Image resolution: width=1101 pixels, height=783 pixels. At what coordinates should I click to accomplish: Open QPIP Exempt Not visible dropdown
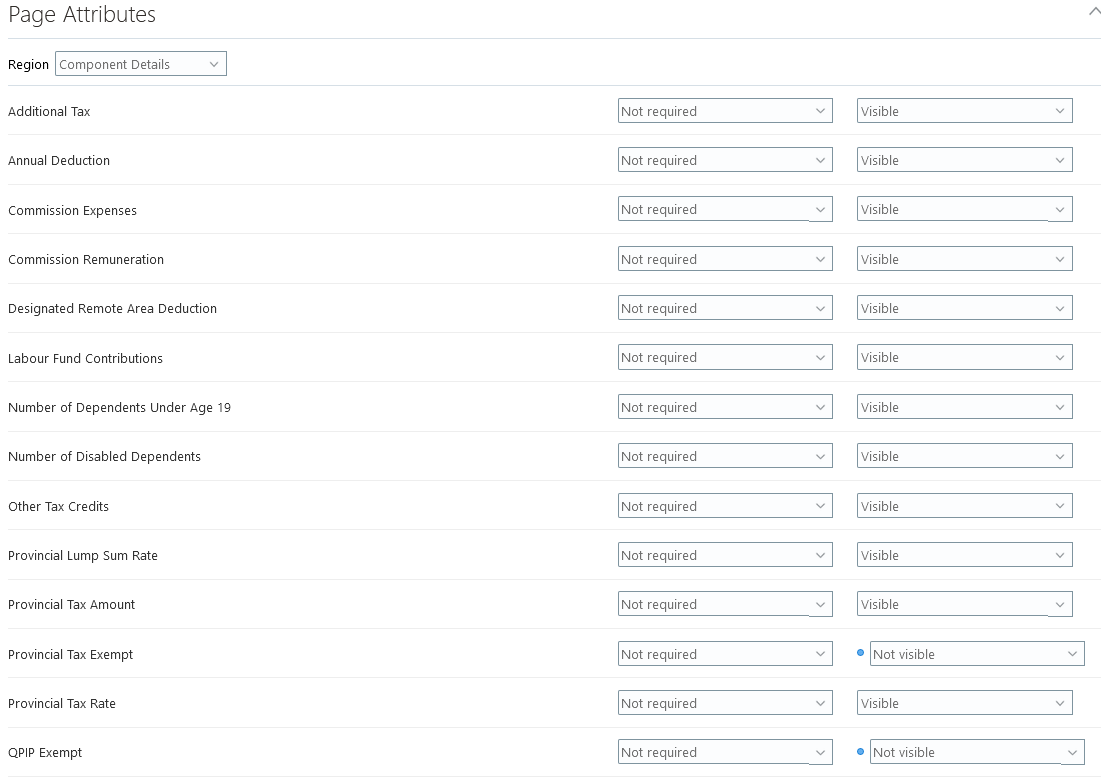[x=977, y=753]
